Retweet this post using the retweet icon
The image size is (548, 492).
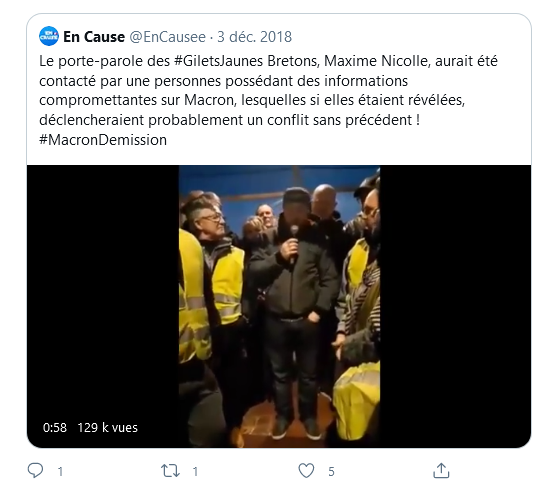170,471
